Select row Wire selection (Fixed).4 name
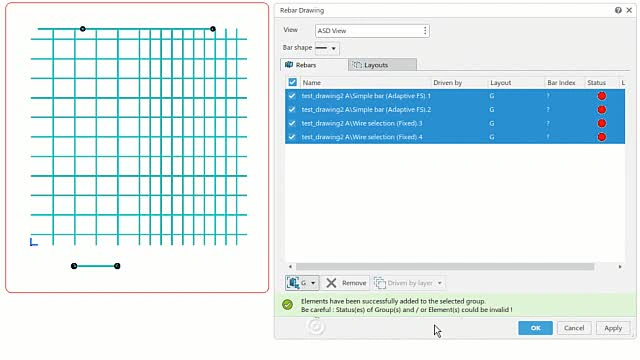 click(362, 137)
